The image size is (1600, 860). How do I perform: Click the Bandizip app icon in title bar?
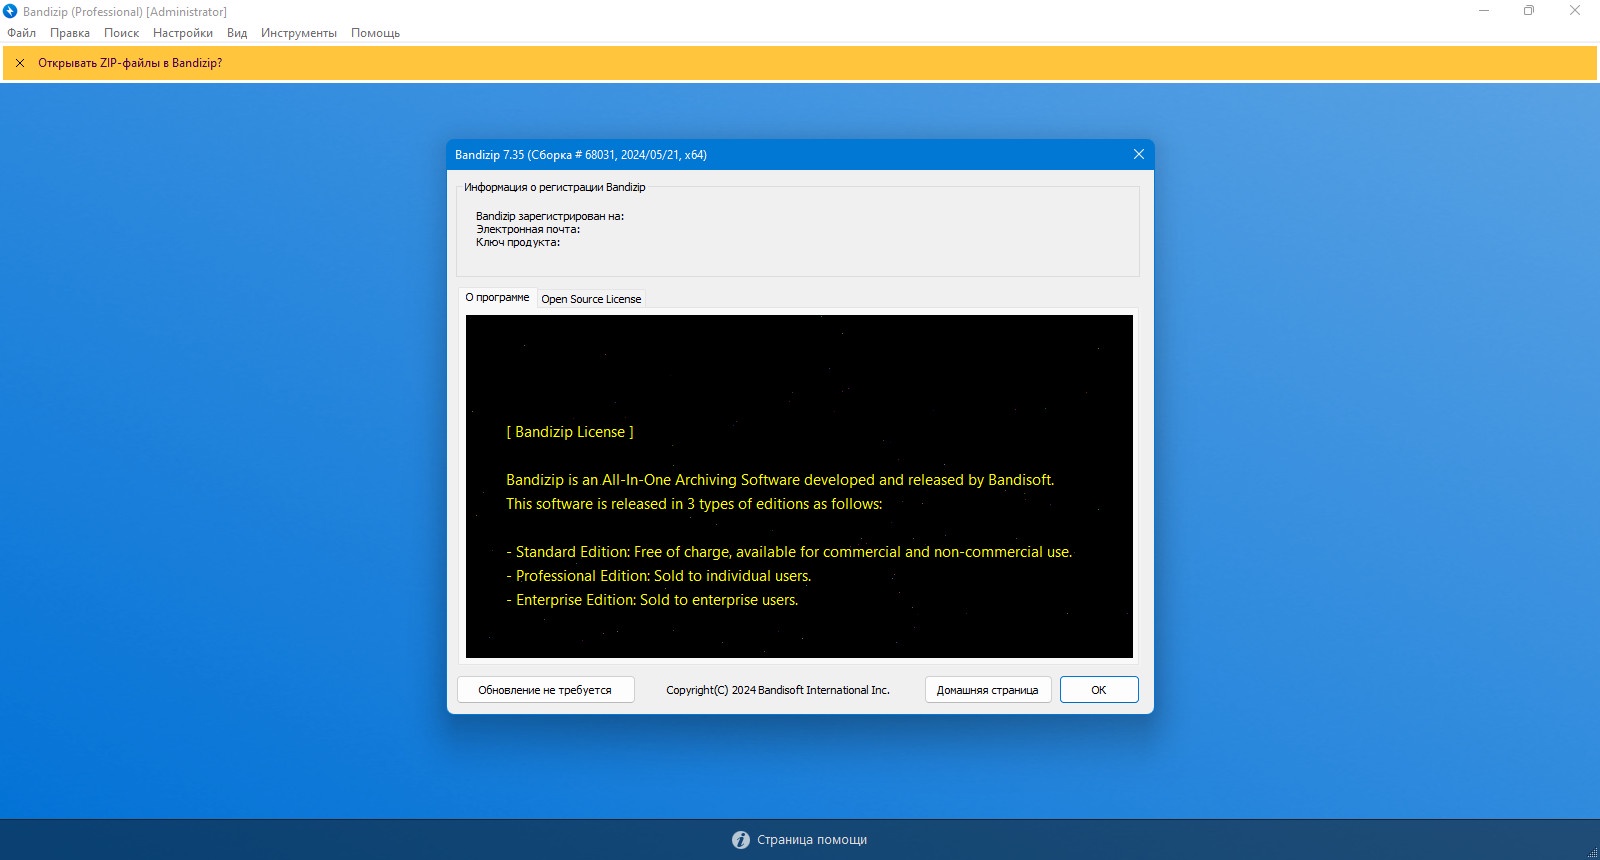click(11, 11)
